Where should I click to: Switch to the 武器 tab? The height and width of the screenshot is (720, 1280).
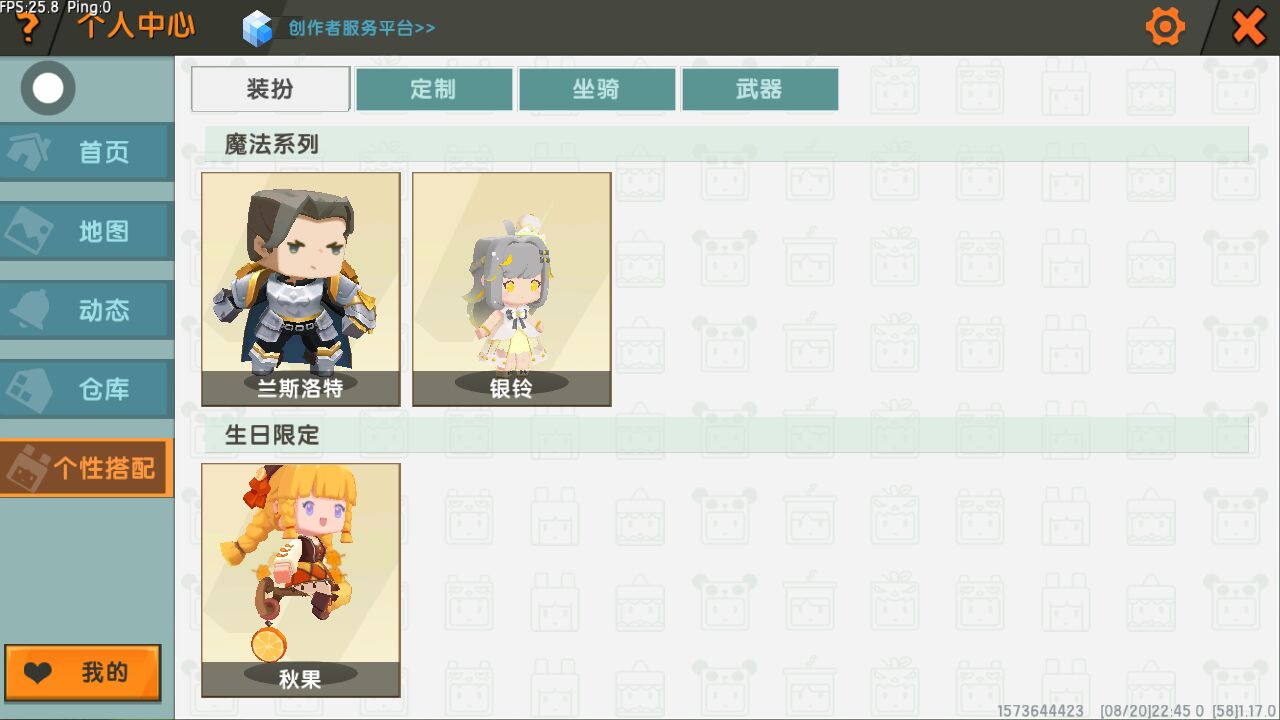point(759,89)
